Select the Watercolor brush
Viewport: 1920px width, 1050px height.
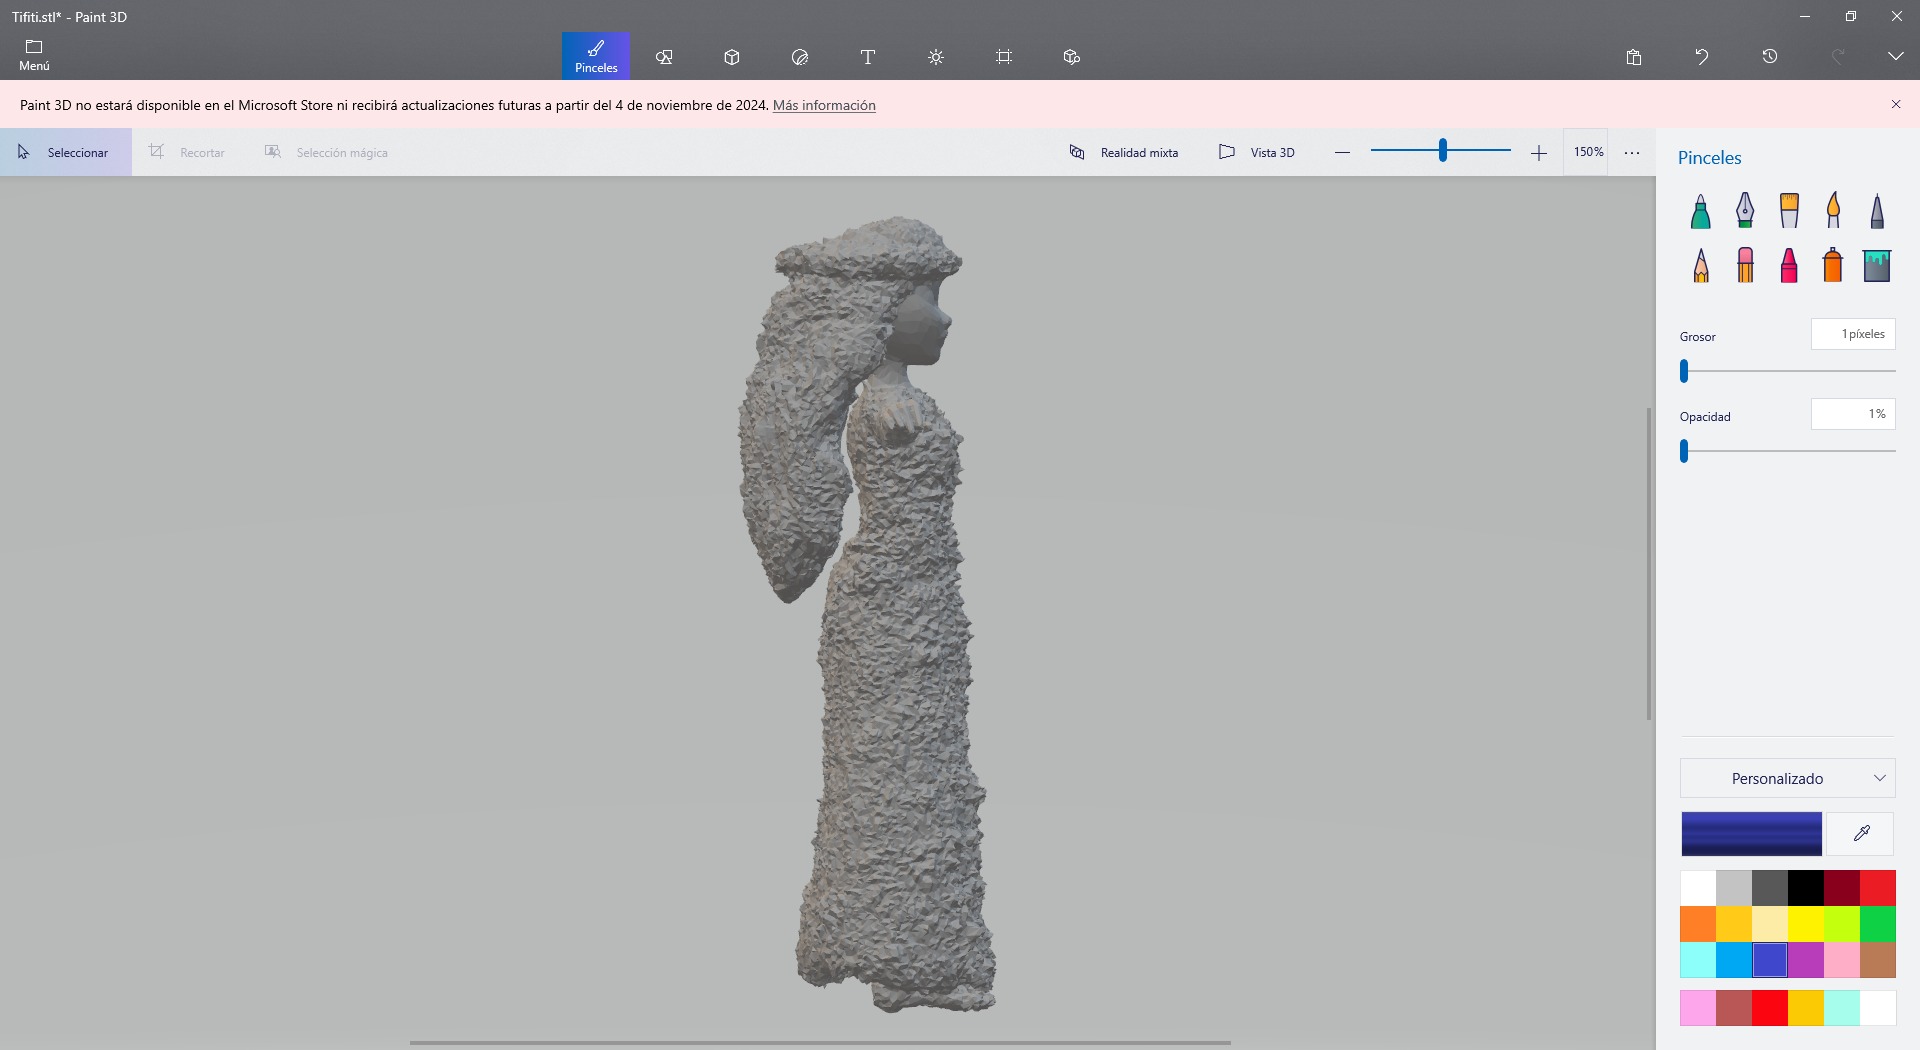pyautogui.click(x=1833, y=211)
